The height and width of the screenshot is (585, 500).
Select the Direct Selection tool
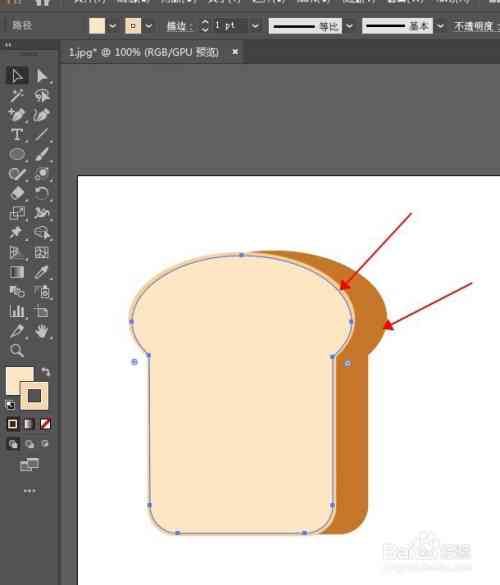(42, 76)
